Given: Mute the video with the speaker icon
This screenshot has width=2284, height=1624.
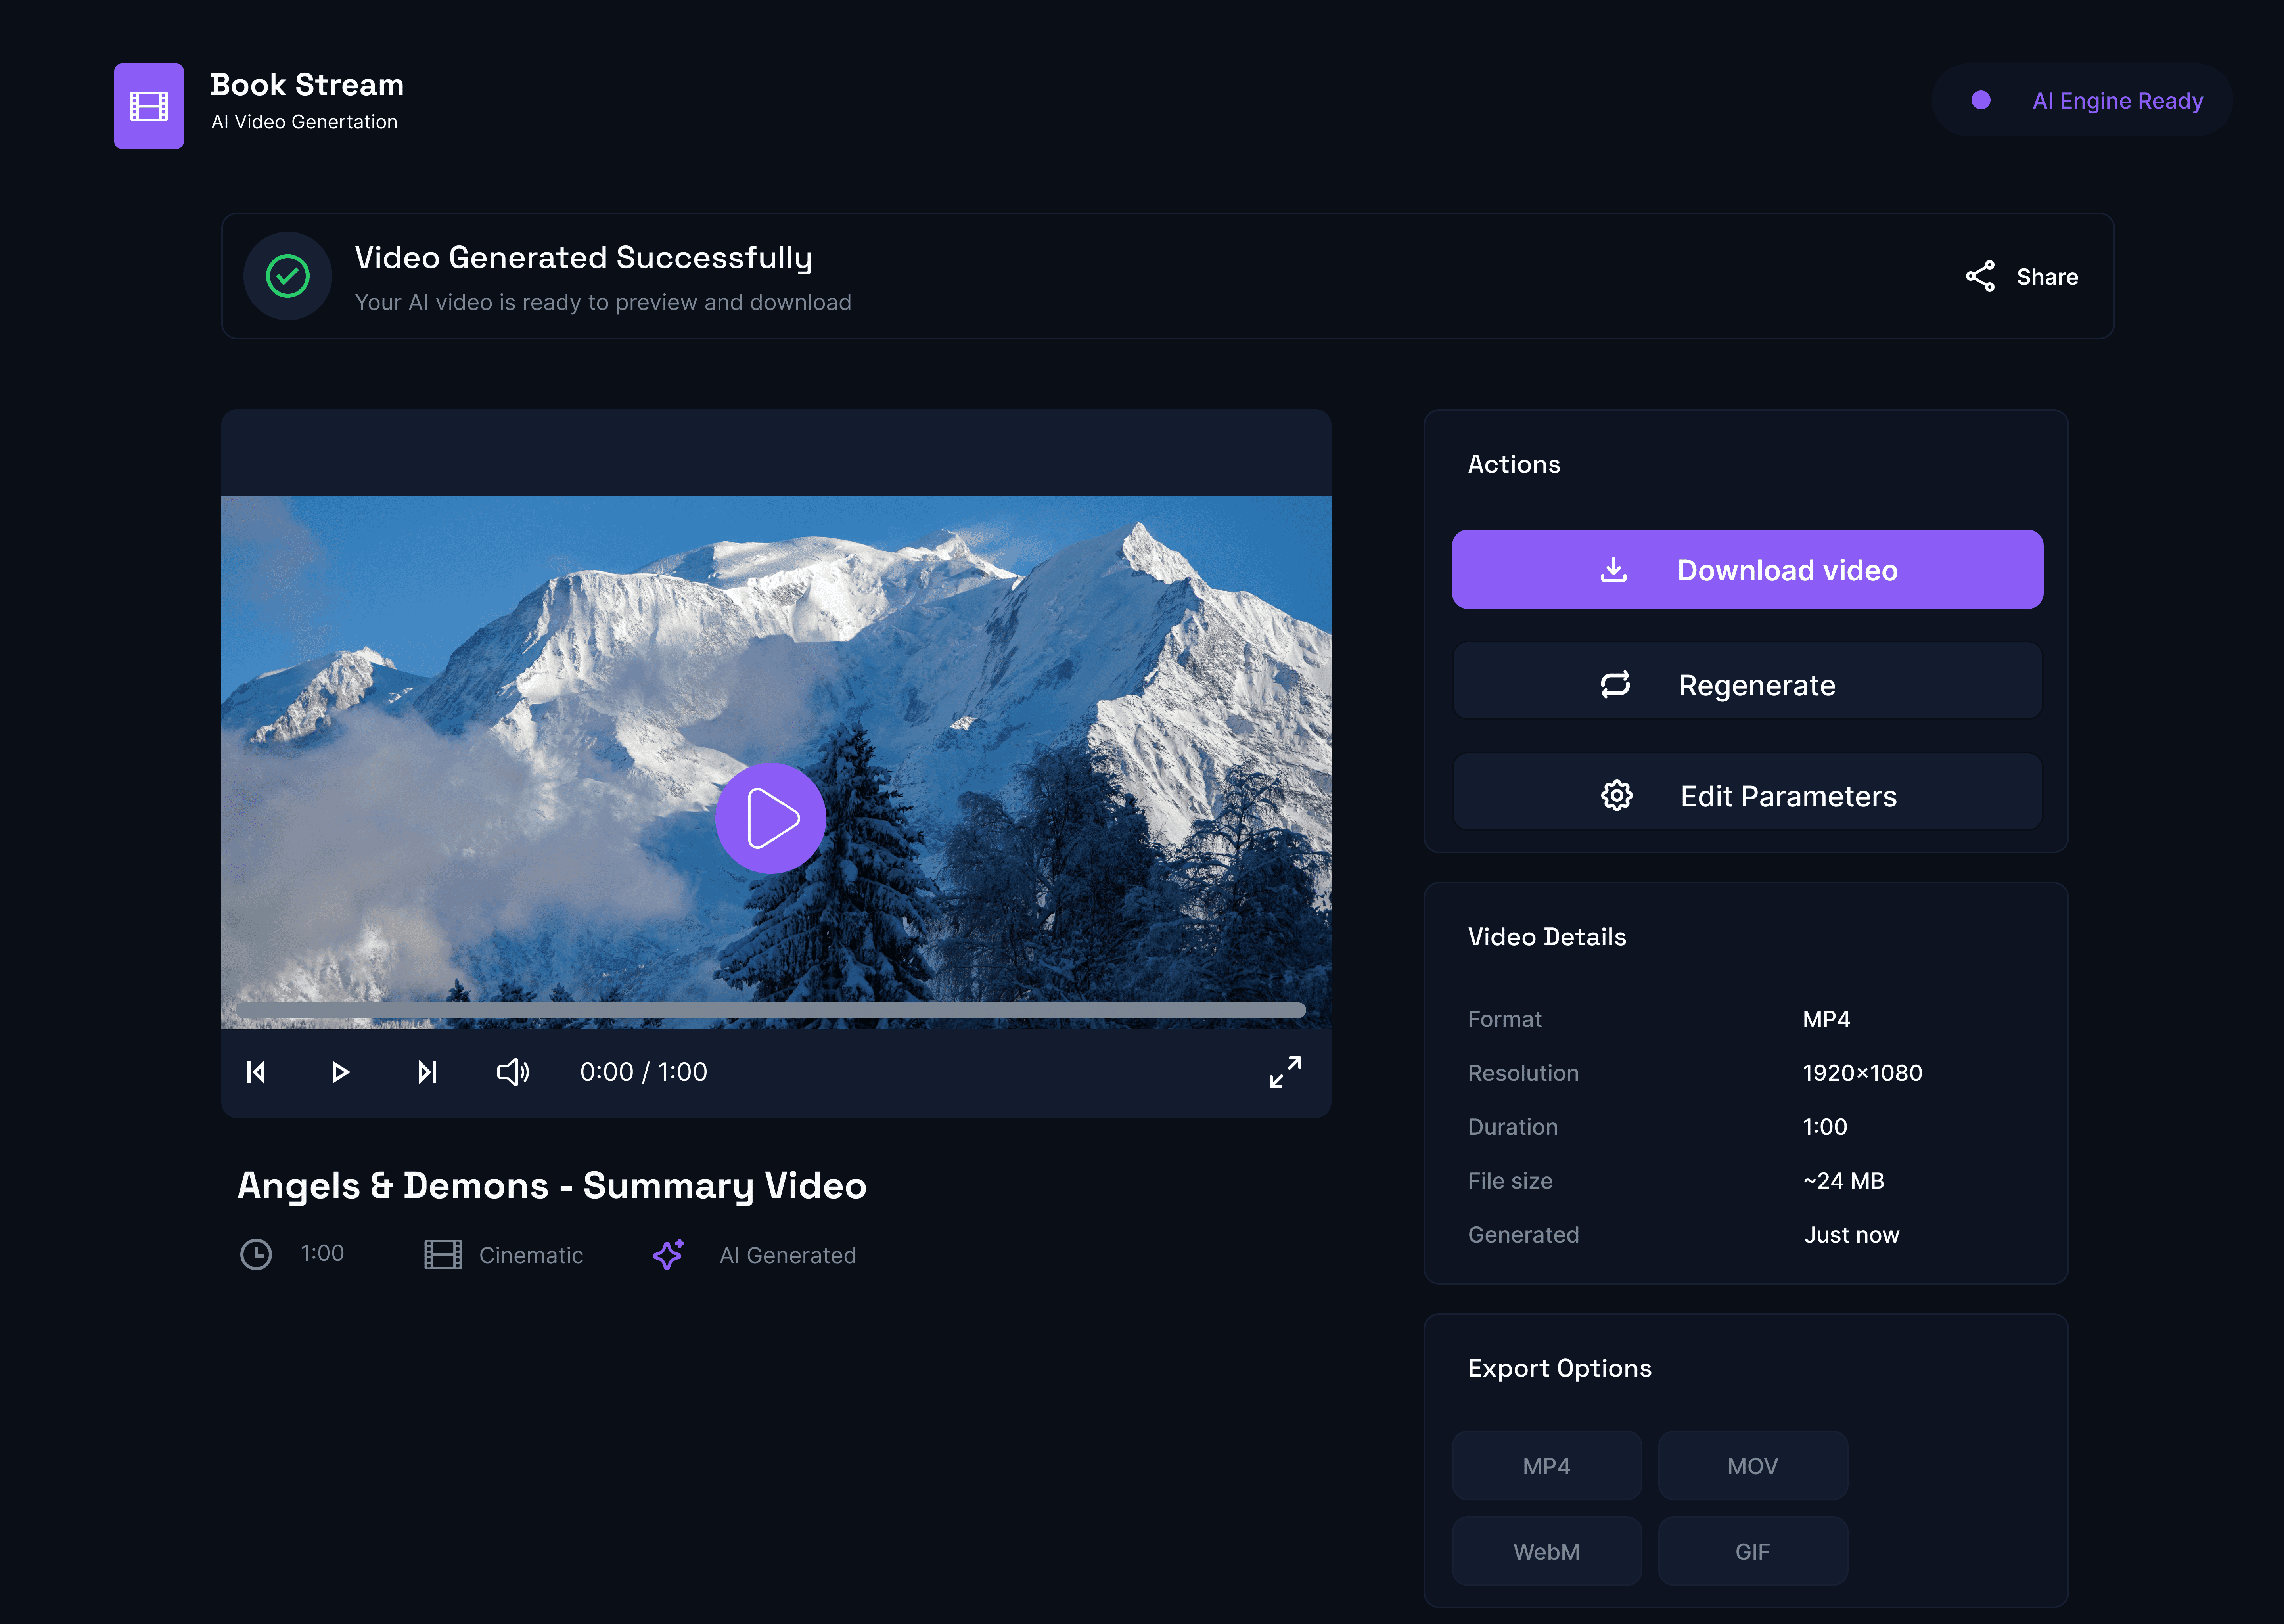Looking at the screenshot, I should pyautogui.click(x=513, y=1072).
